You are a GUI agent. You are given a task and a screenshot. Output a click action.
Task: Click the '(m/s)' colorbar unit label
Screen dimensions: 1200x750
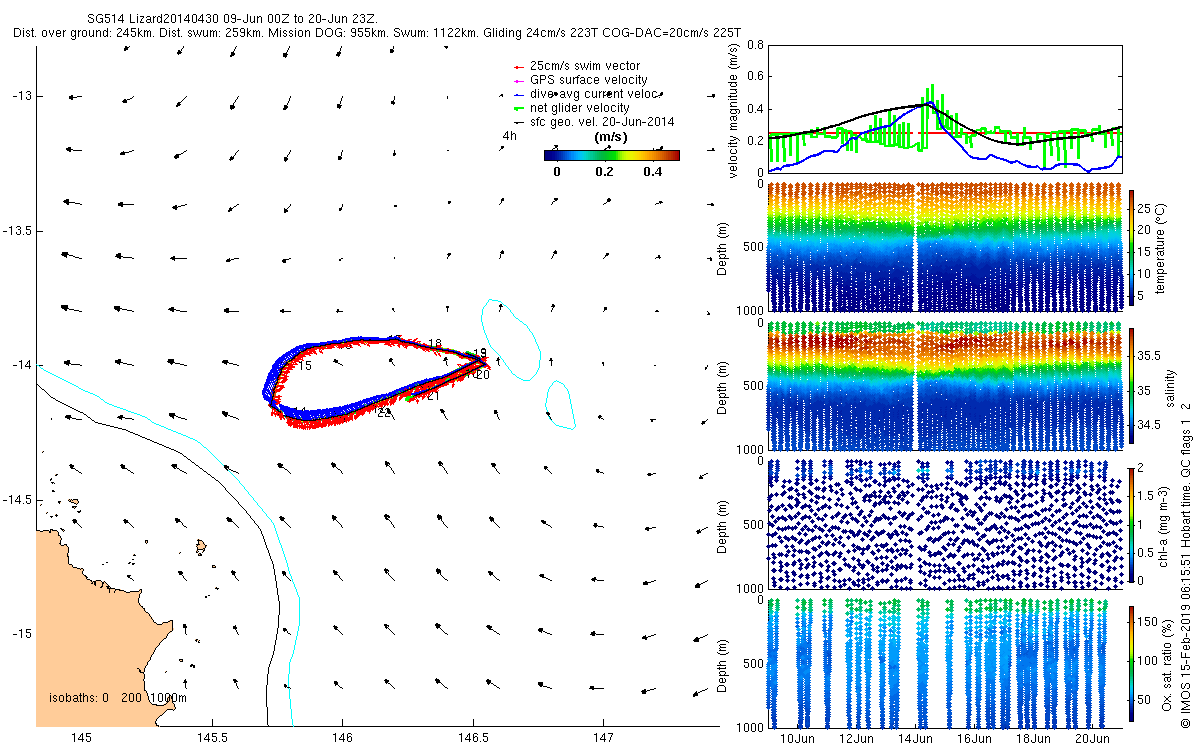[x=611, y=137]
